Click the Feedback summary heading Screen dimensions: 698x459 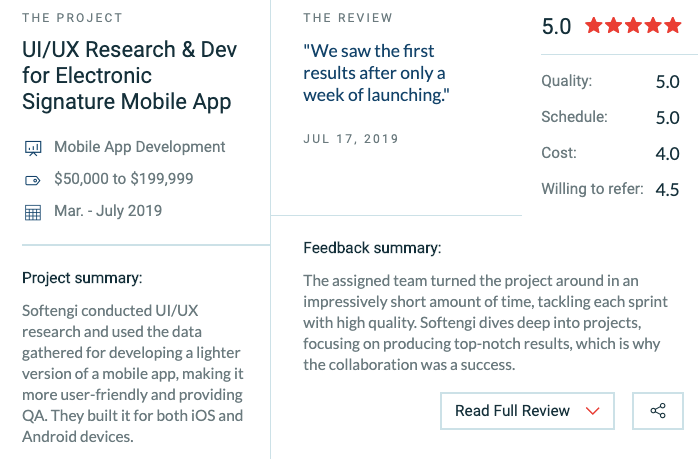372,248
